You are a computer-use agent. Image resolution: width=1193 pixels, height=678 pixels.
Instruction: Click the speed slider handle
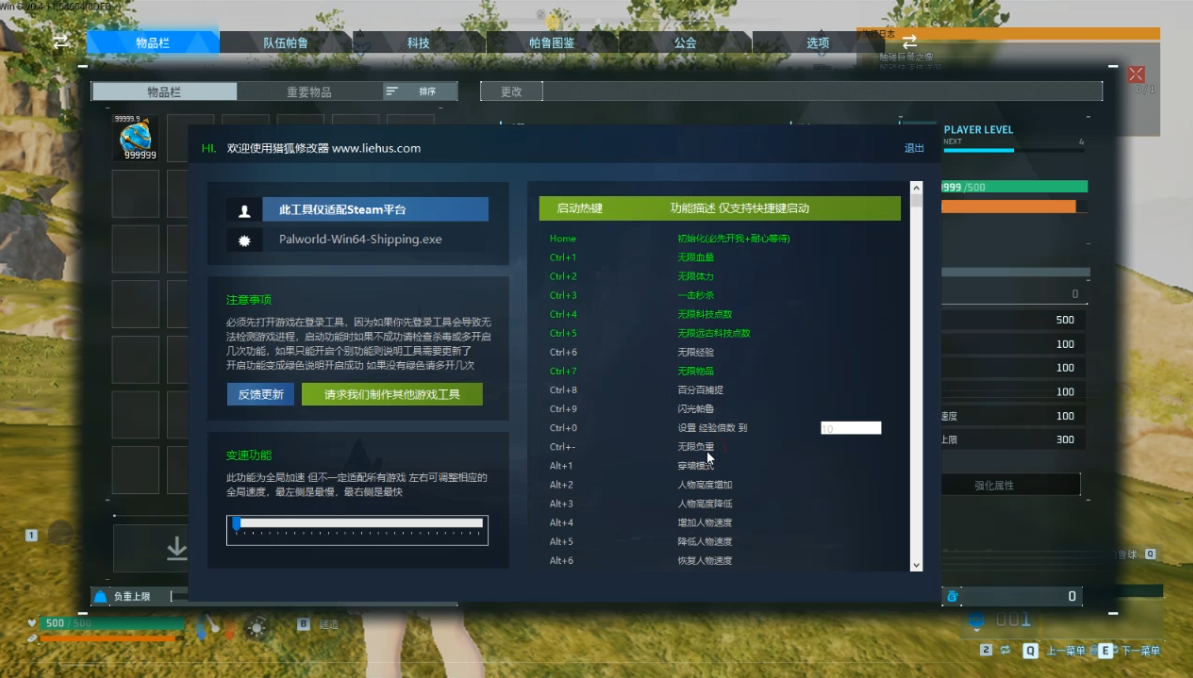[x=237, y=523]
